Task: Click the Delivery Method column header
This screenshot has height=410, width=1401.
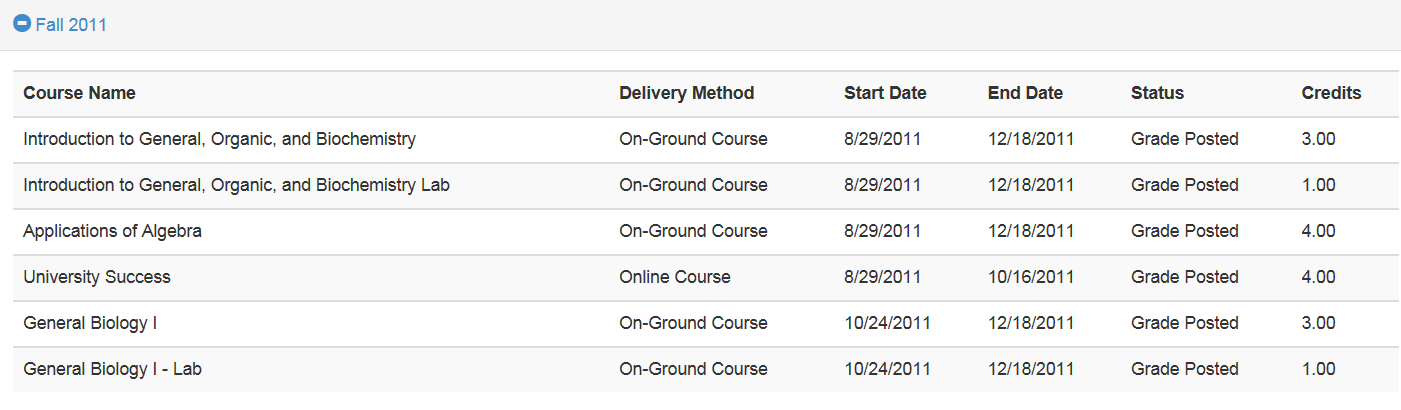Action: point(687,93)
